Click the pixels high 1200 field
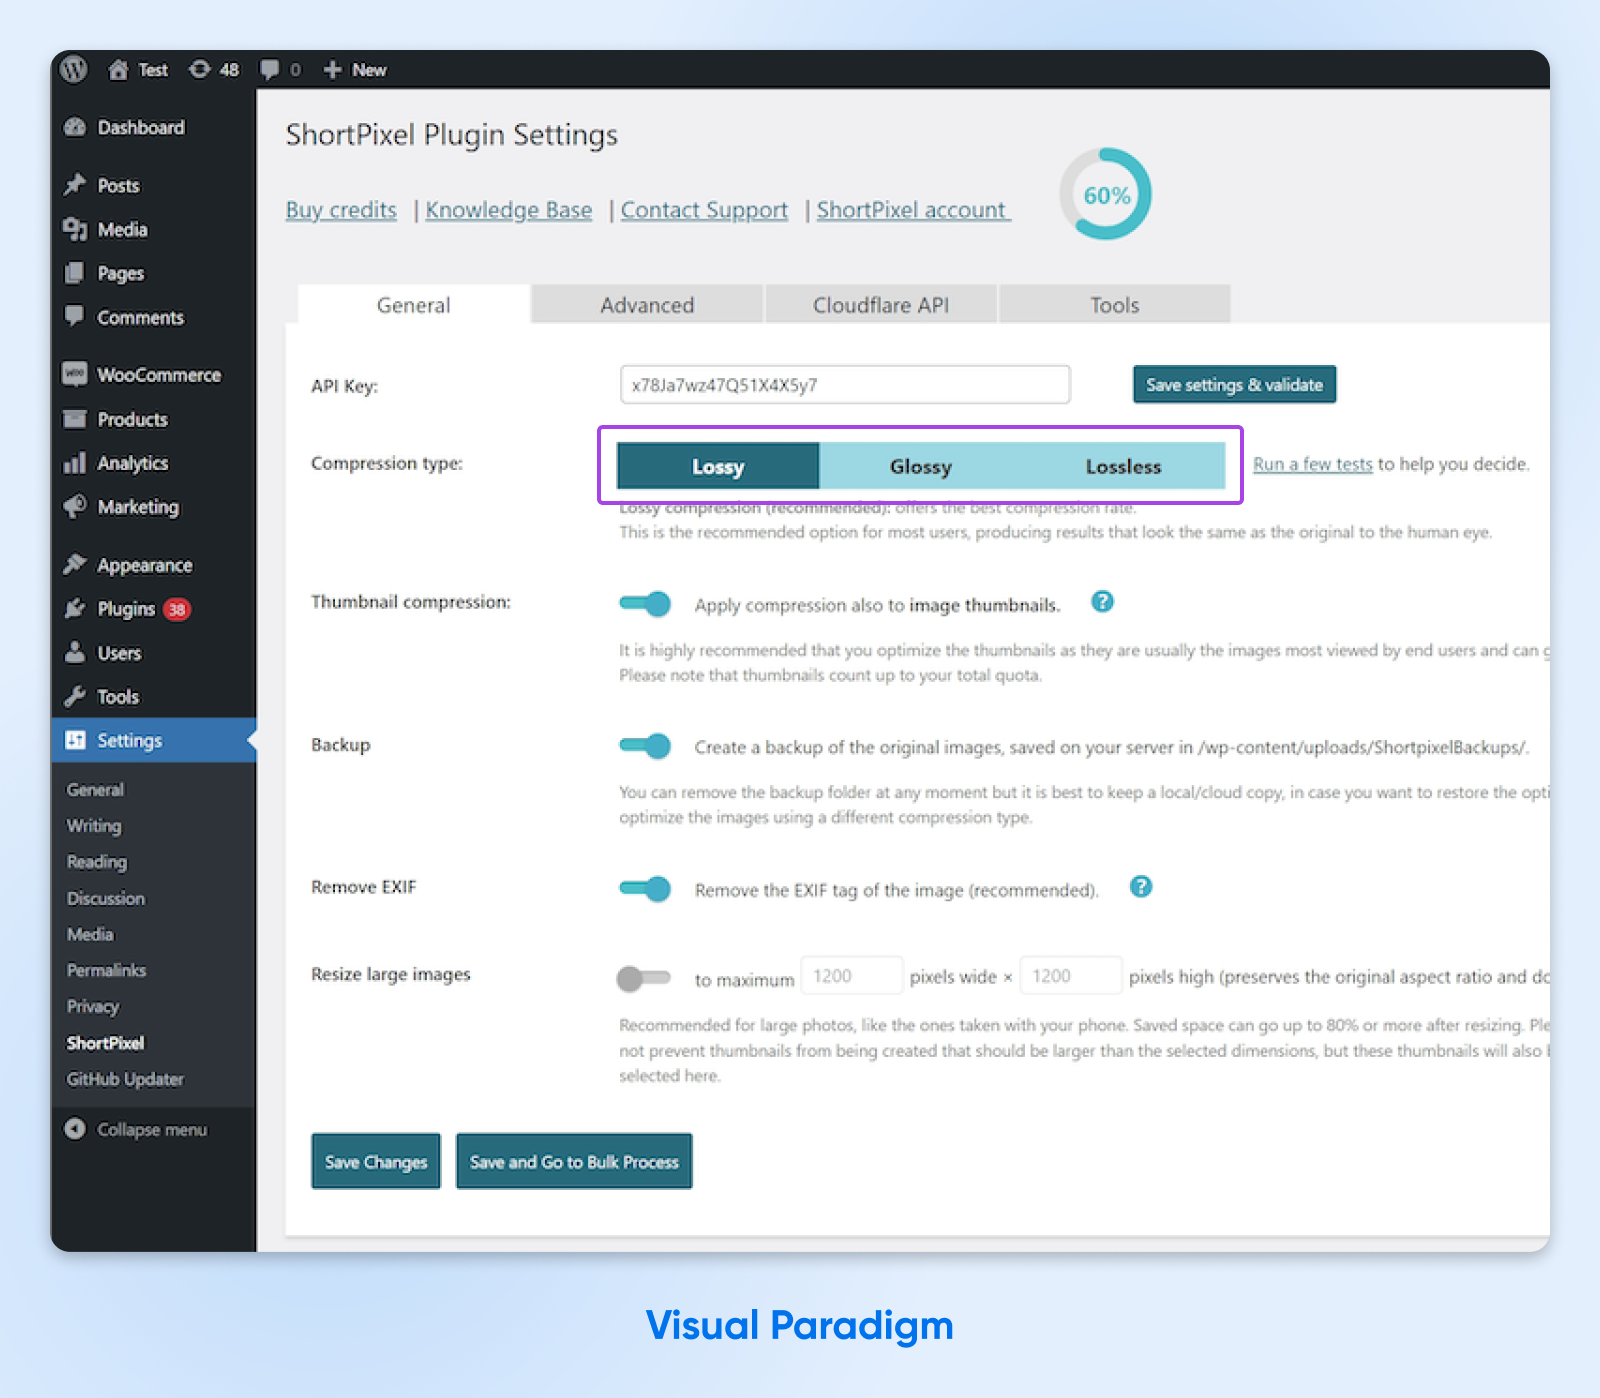The height and width of the screenshot is (1398, 1600). 1071,975
